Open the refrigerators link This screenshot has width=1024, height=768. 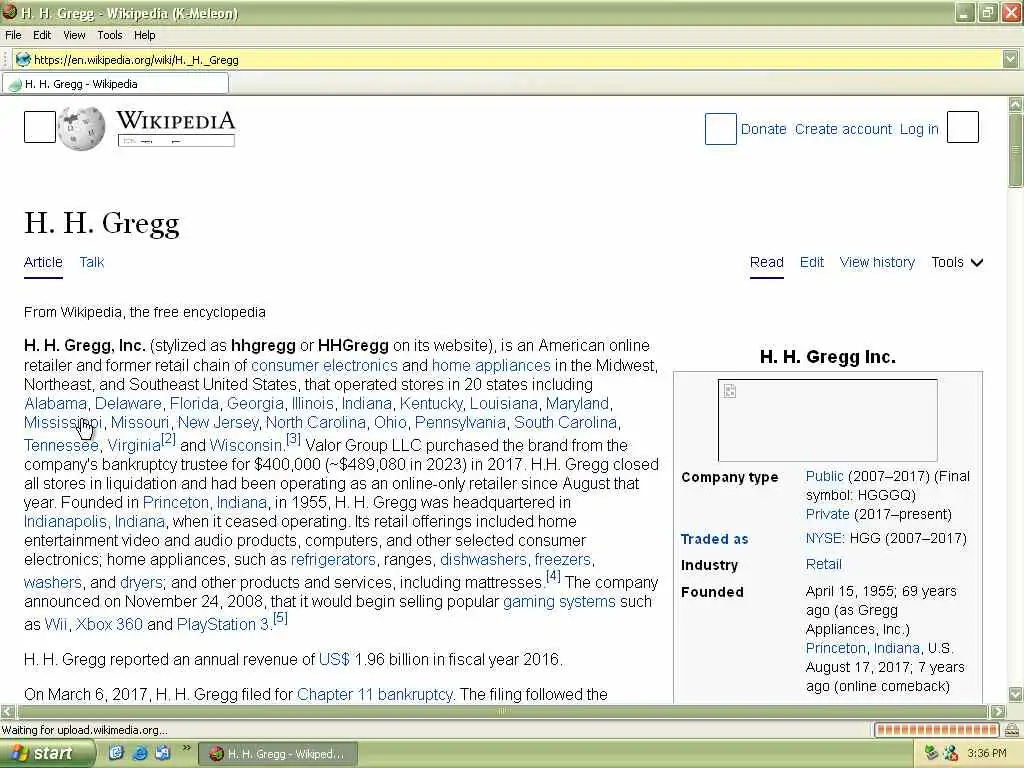tap(333, 560)
